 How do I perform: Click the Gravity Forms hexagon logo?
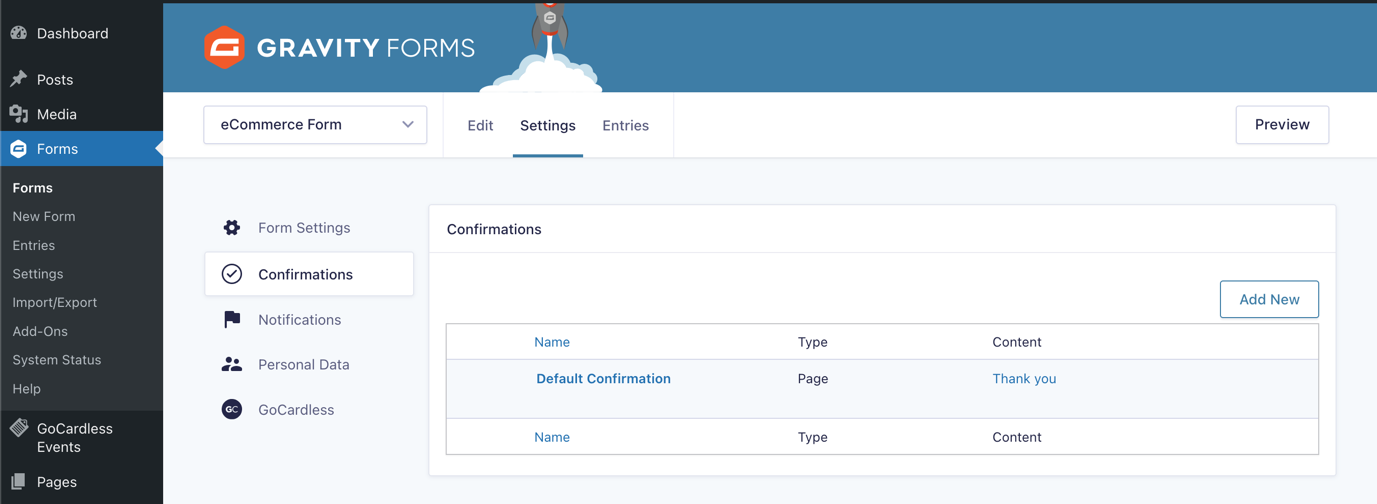coord(224,47)
